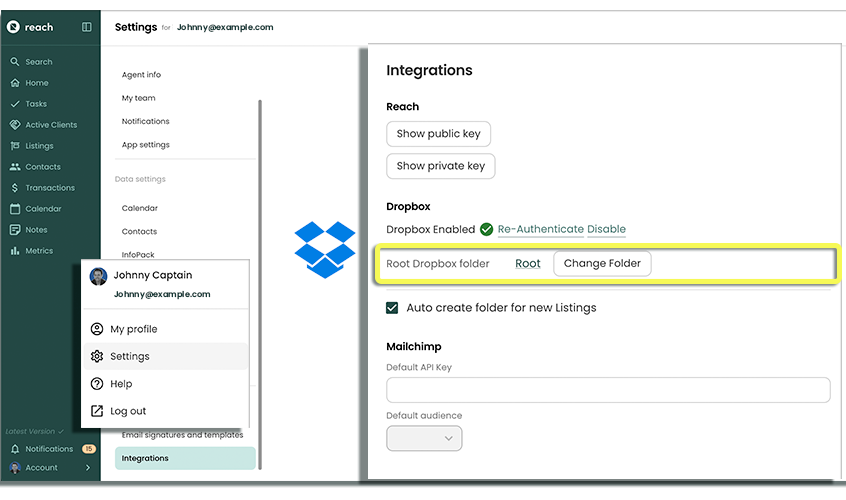
Task: Expand the Default audience dropdown
Action: (424, 438)
